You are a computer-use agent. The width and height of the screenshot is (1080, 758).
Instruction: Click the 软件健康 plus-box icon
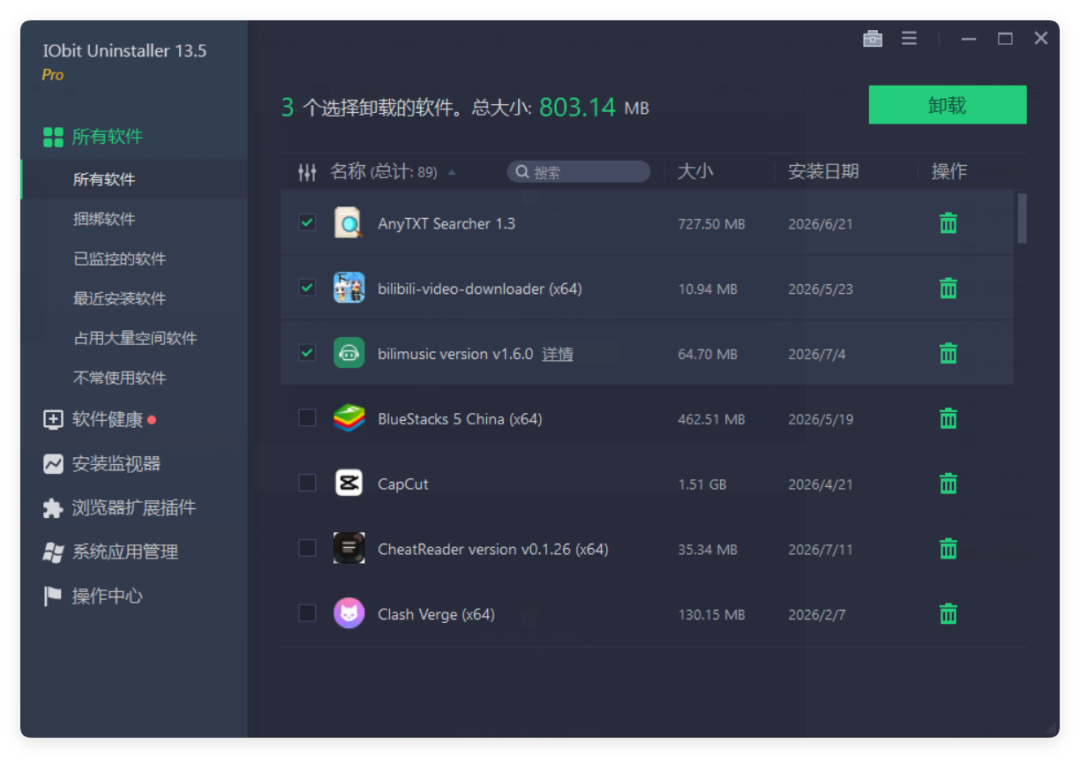(x=52, y=419)
